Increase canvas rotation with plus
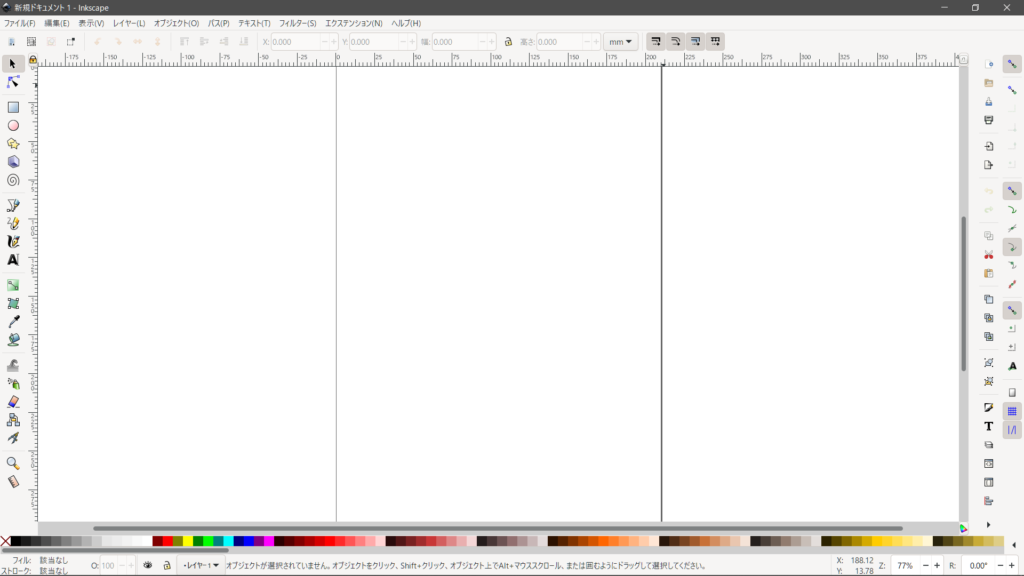 coord(1012,566)
